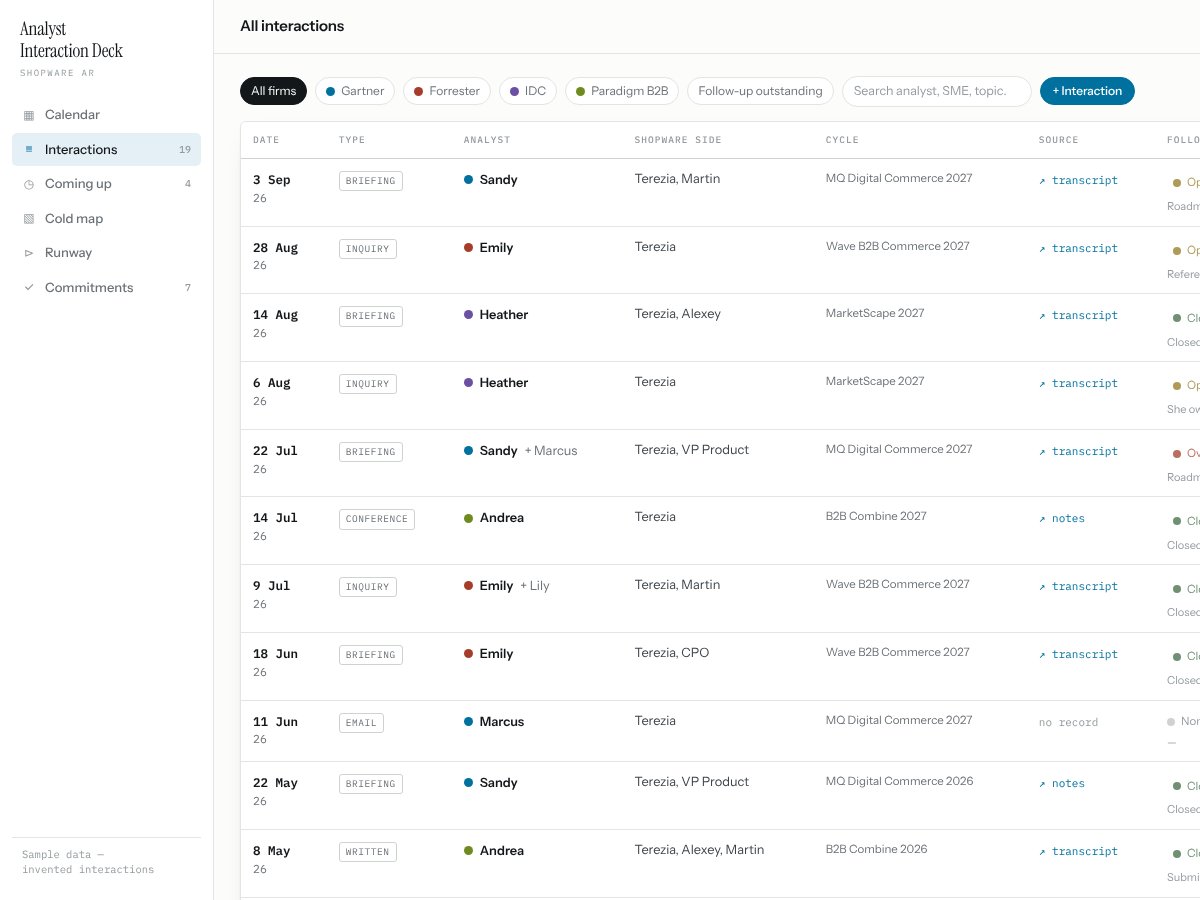The image size is (1200, 900).
Task: Open transcript for 14 Aug Heather briefing
Action: [1078, 316]
